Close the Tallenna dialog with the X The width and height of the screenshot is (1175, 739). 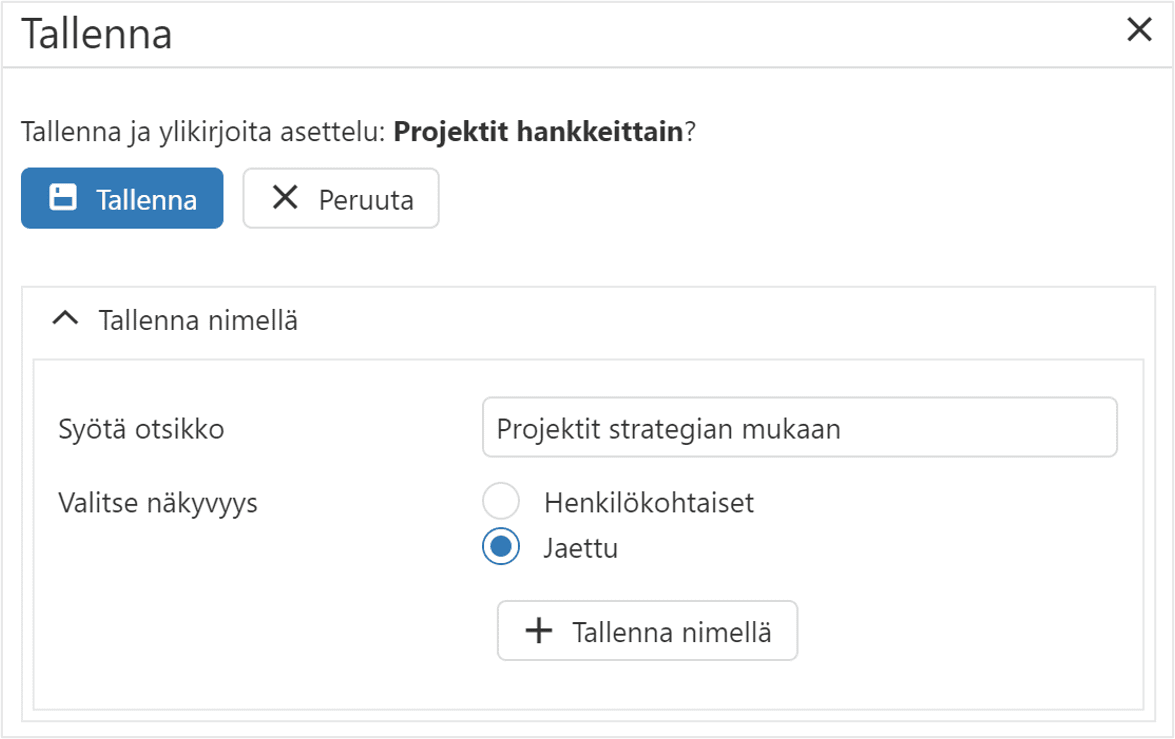tap(1139, 31)
